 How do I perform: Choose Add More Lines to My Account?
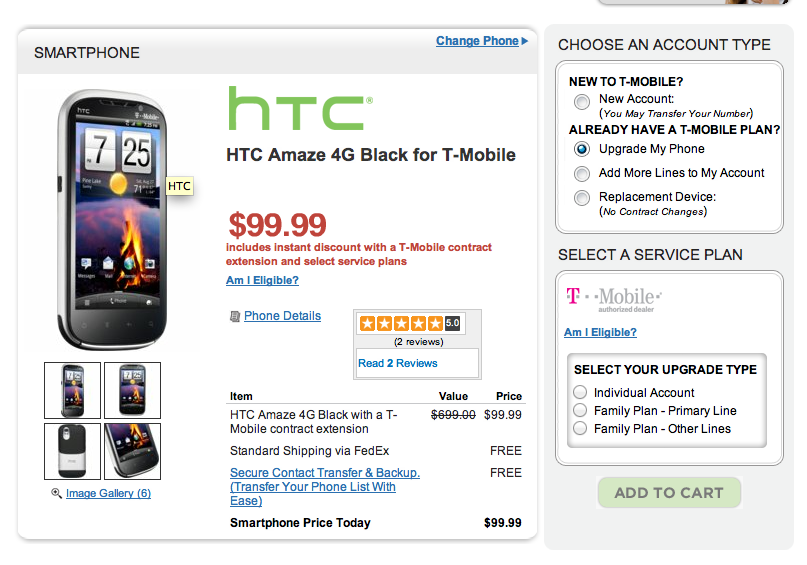click(x=582, y=174)
